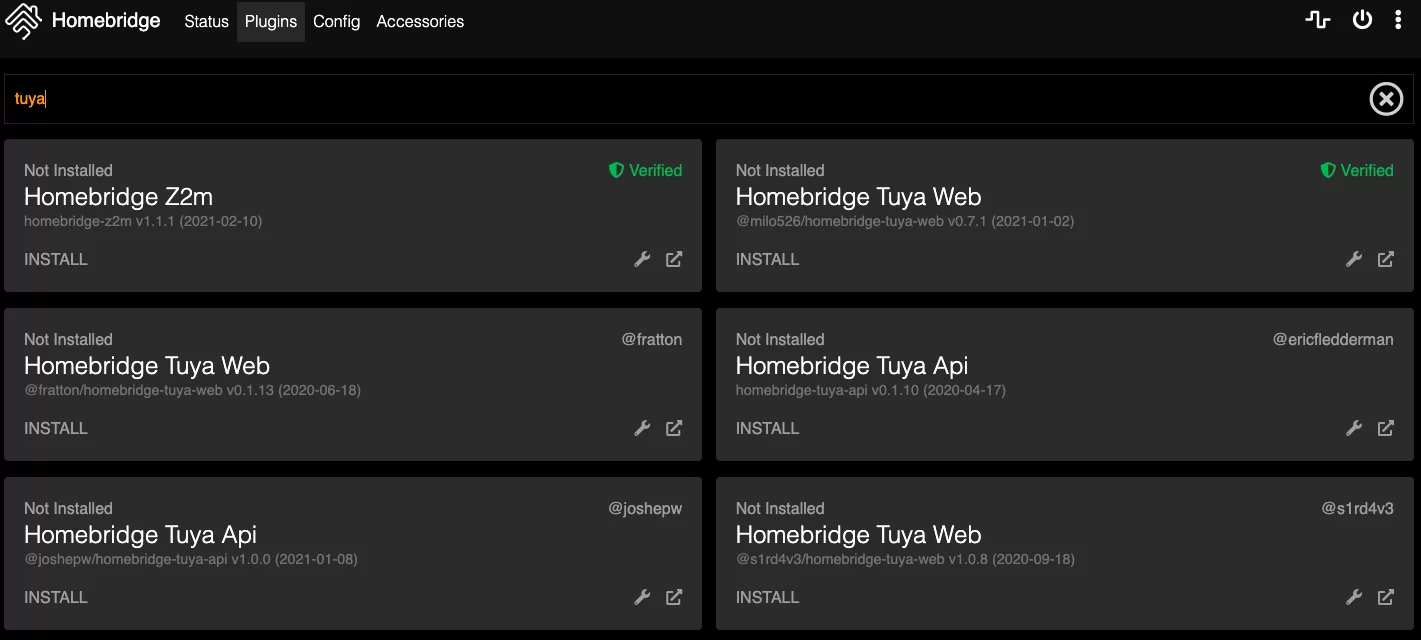The image size is (1421, 640).
Task: Click Not Installed label on joshepw Tuya Api card
Action: (68, 508)
